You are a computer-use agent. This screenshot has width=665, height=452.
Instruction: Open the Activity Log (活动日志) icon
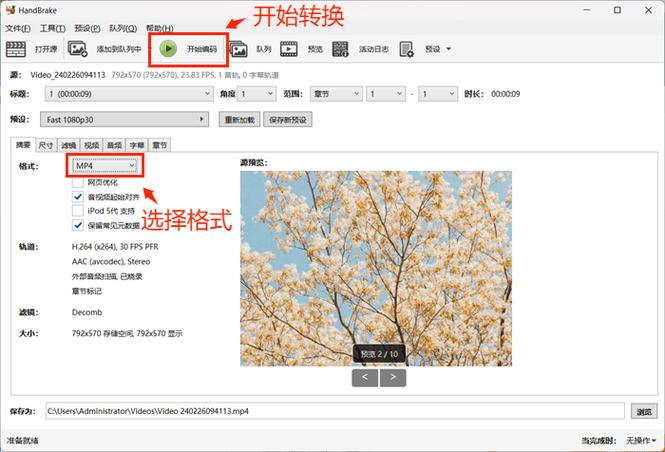tap(340, 49)
